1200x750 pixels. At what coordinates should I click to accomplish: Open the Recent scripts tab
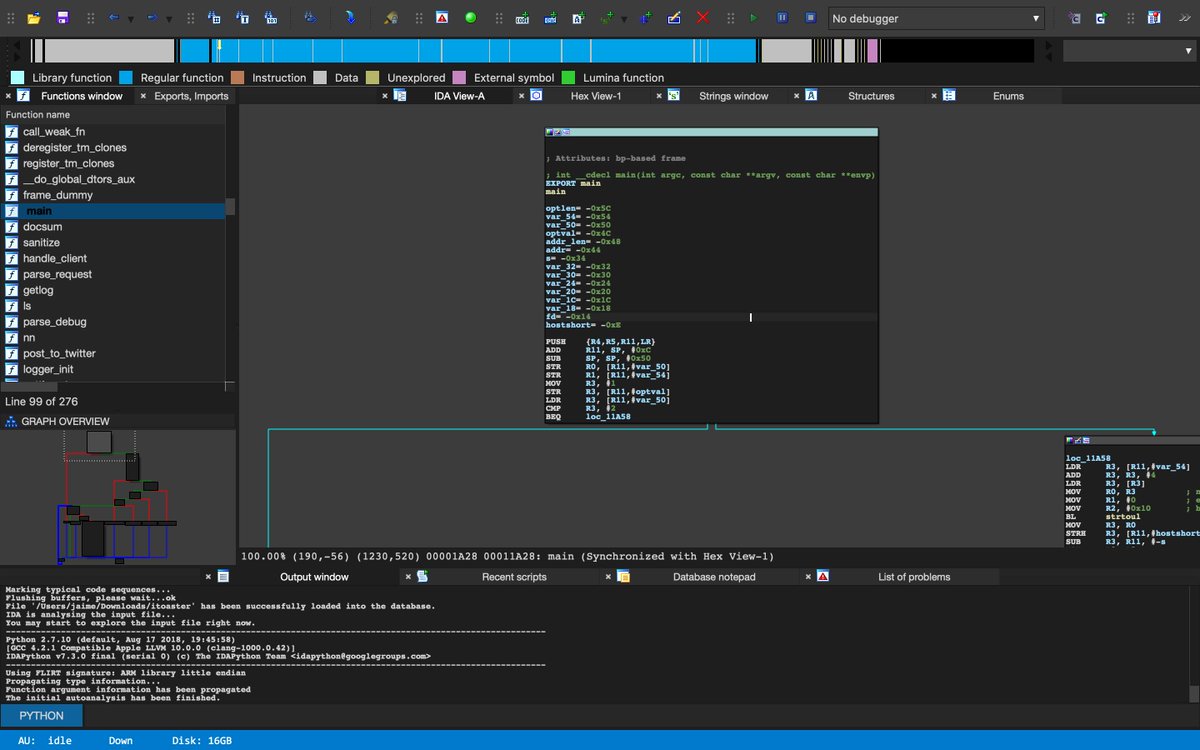pyautogui.click(x=514, y=577)
